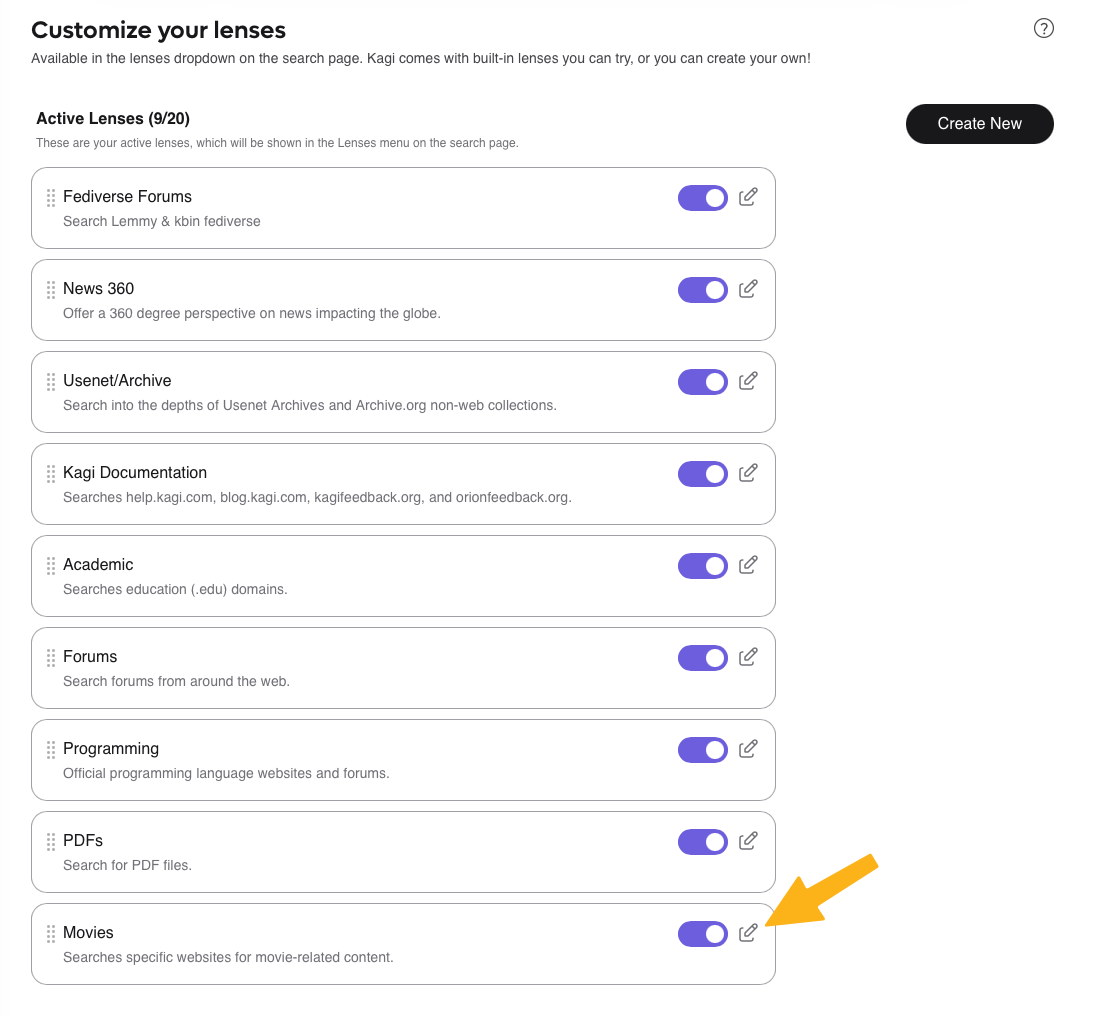Click the Create New button
1093x1016 pixels.
pos(979,124)
